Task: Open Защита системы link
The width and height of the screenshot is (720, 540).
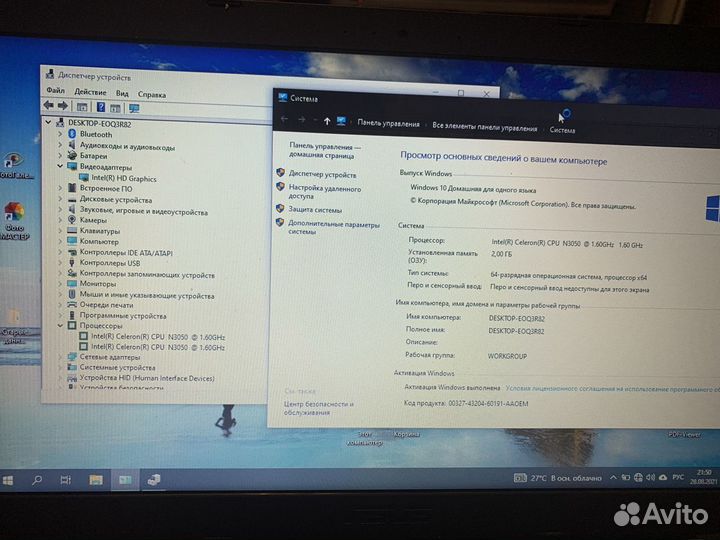Action: point(315,209)
